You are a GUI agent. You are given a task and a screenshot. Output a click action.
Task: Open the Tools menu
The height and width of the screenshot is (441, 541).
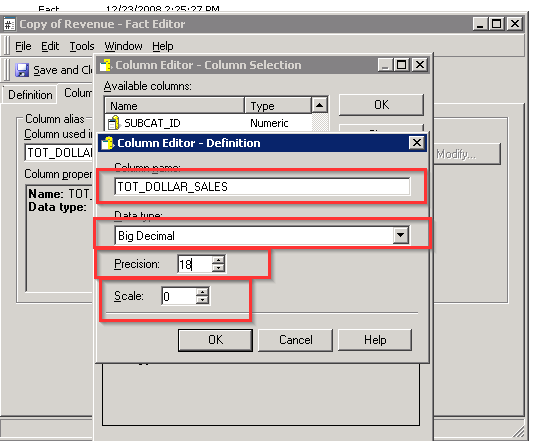[x=82, y=46]
